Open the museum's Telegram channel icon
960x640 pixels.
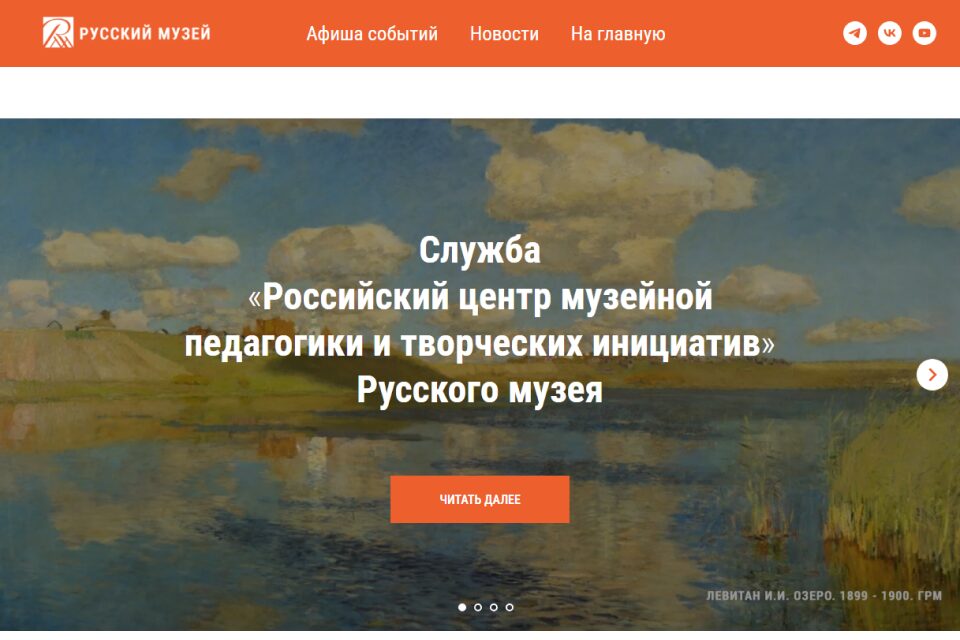pos(855,33)
